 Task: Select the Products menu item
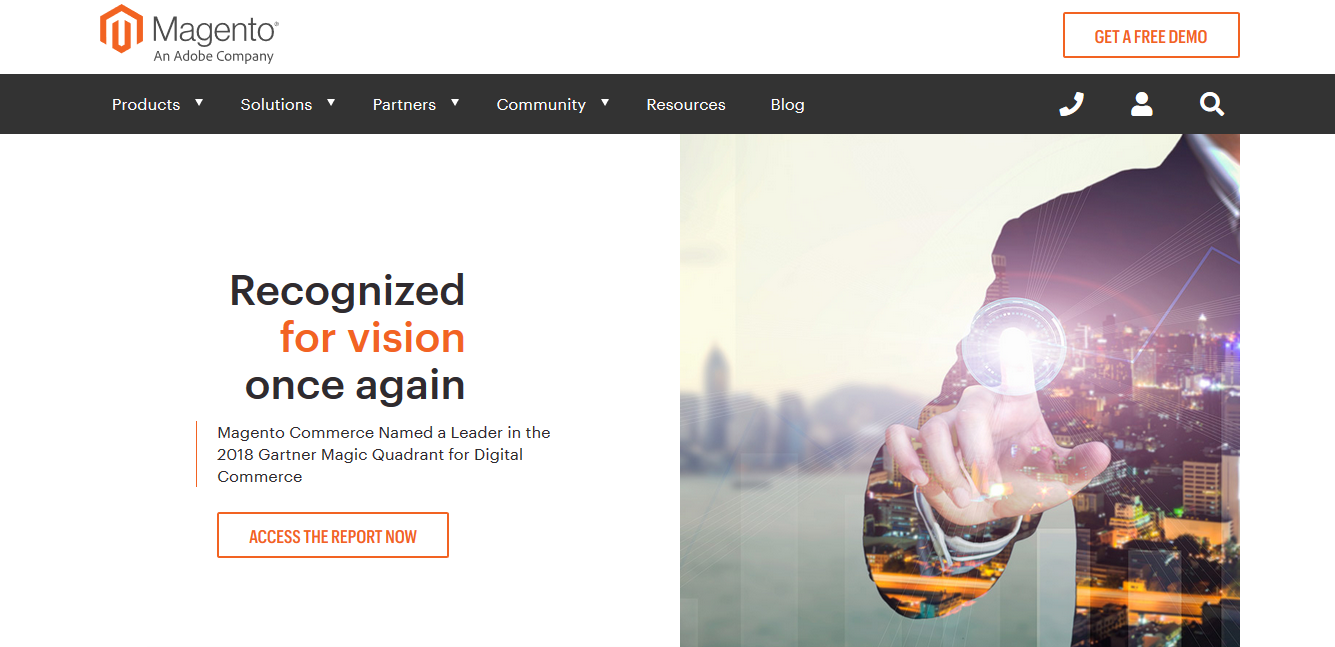pyautogui.click(x=146, y=104)
